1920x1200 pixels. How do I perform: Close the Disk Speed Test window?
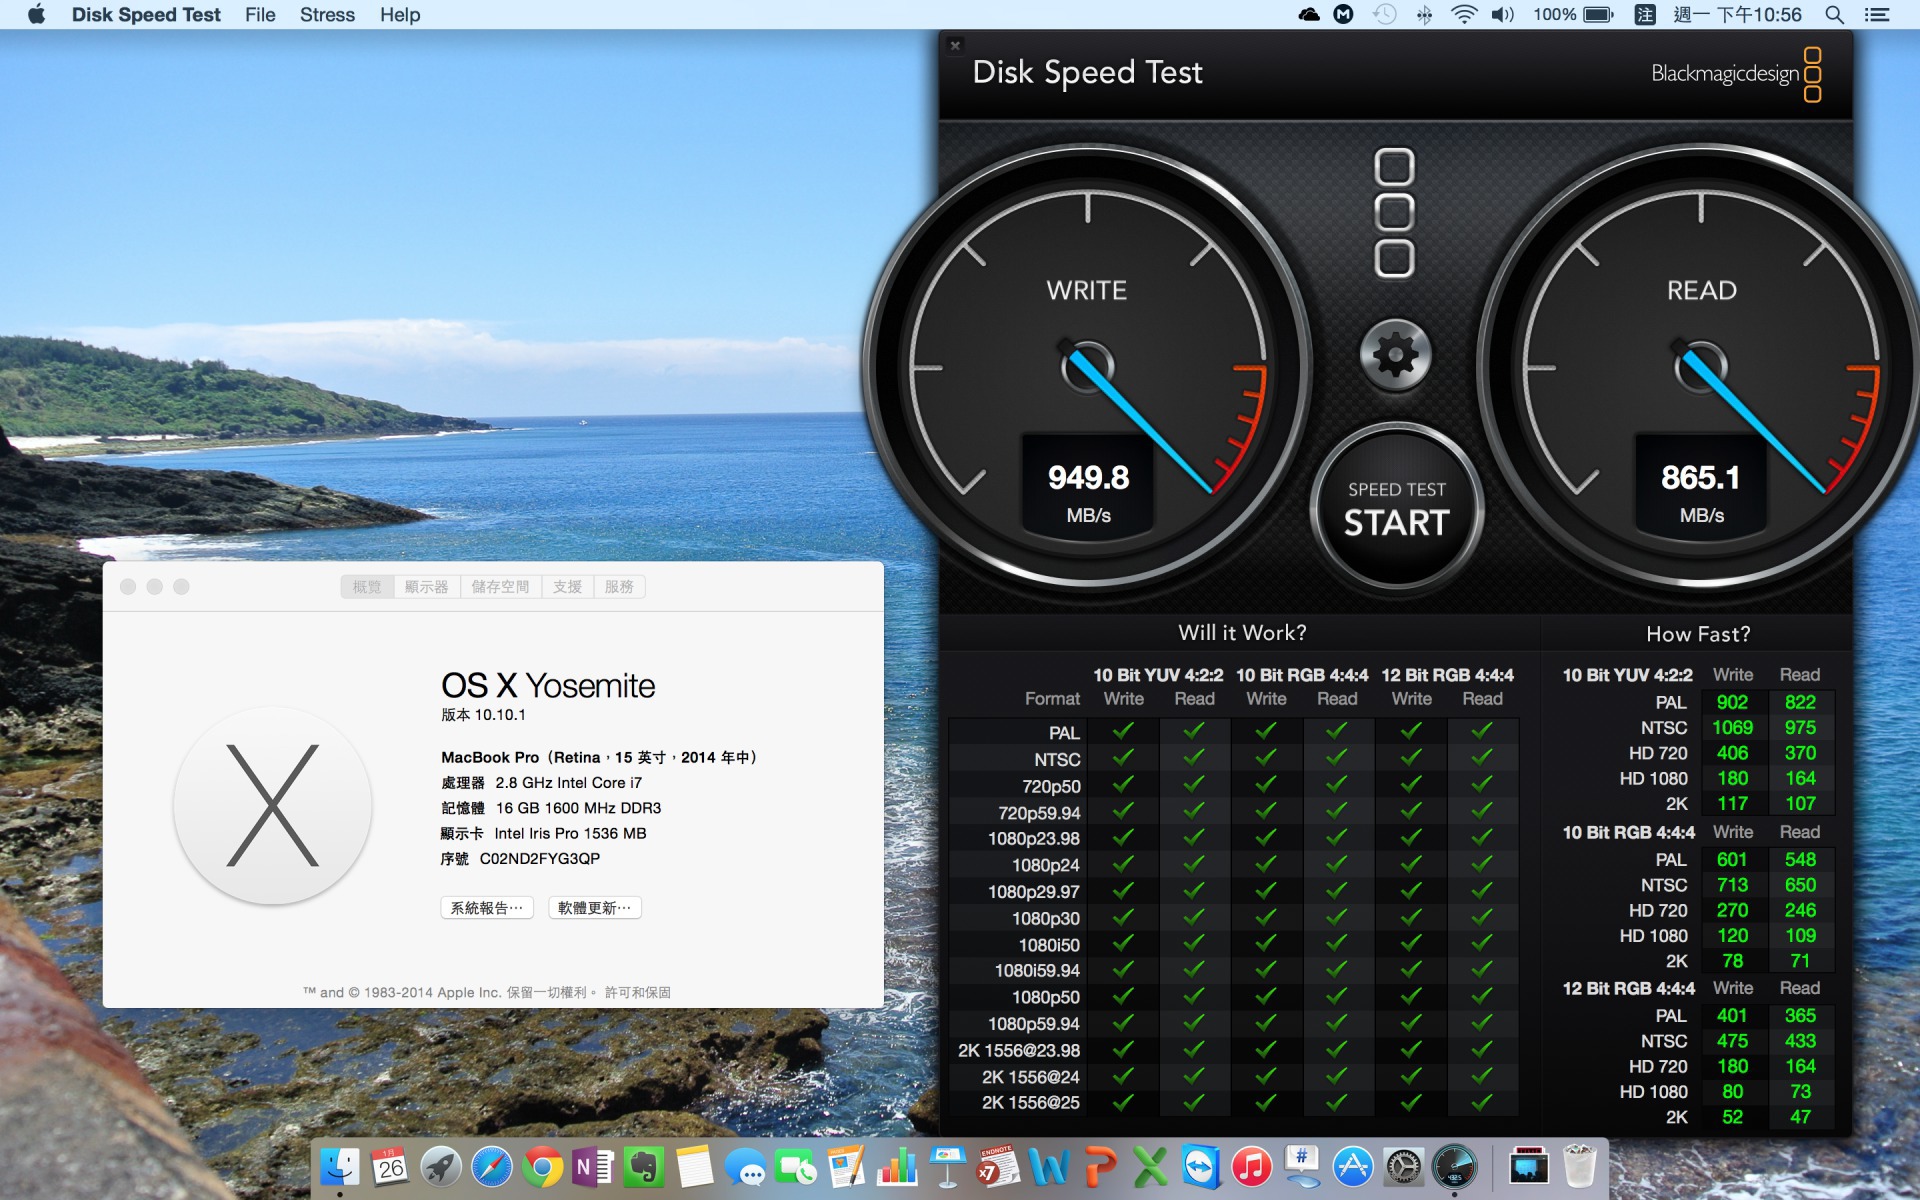click(x=955, y=45)
